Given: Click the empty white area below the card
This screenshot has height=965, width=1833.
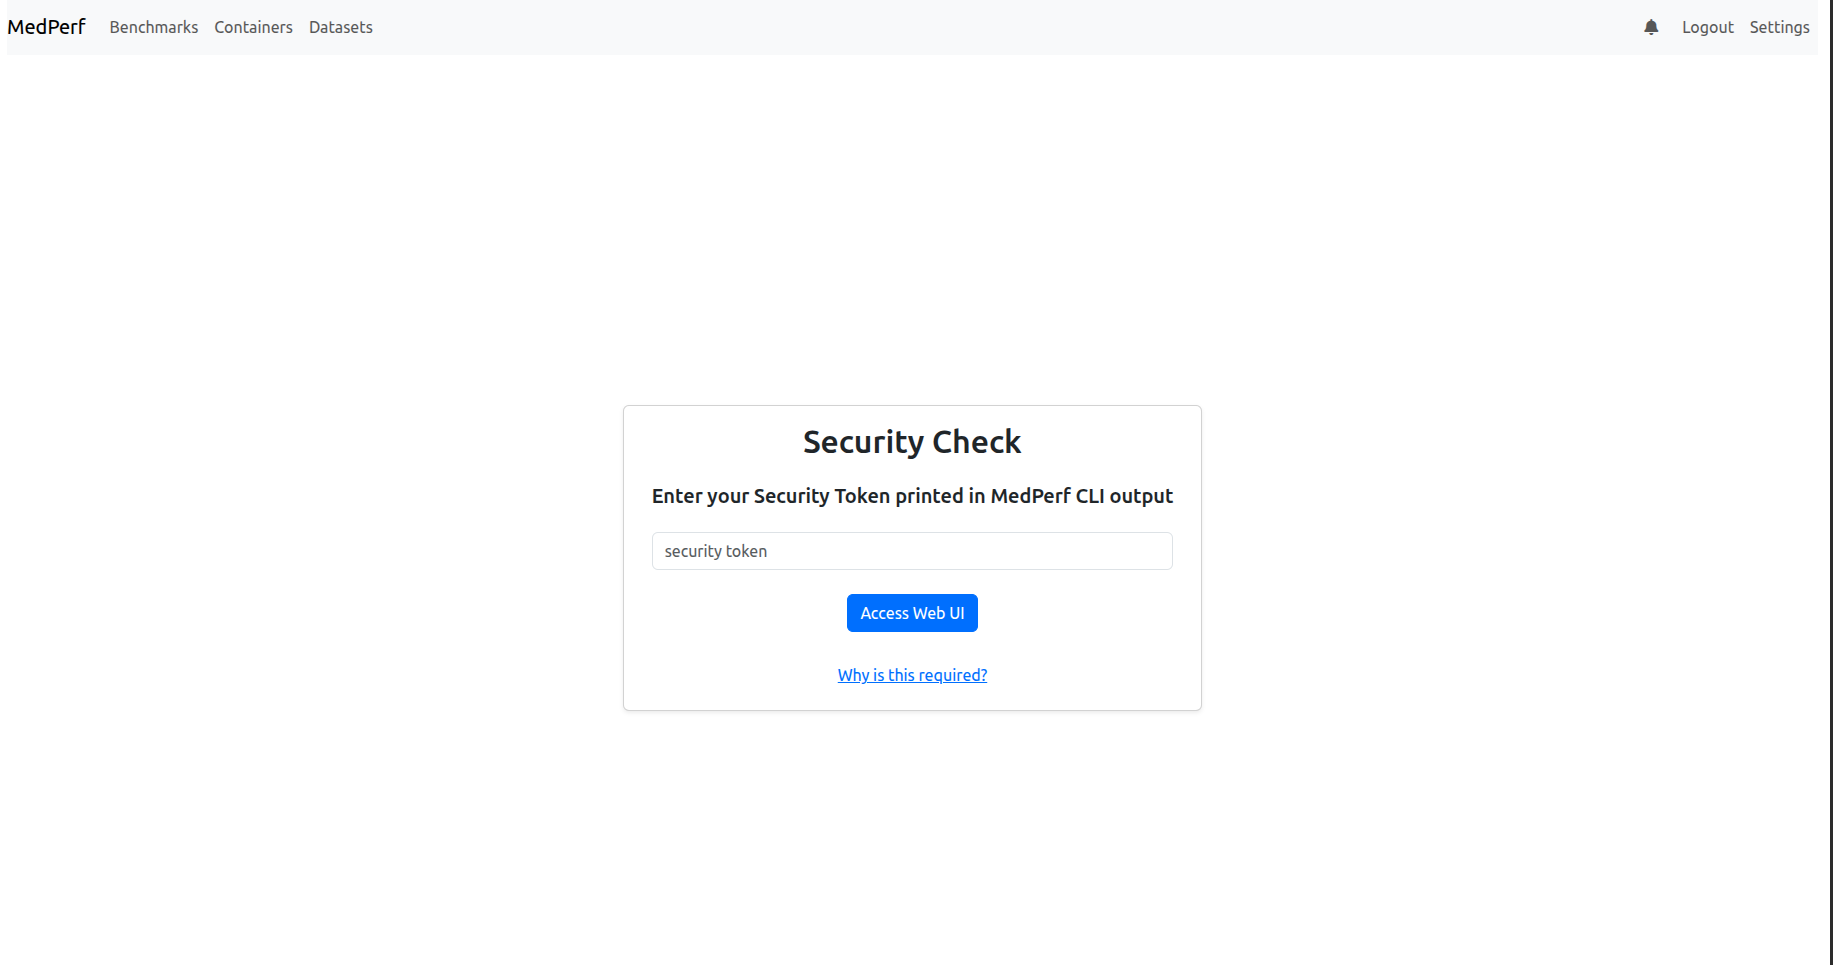Looking at the screenshot, I should 912,840.
